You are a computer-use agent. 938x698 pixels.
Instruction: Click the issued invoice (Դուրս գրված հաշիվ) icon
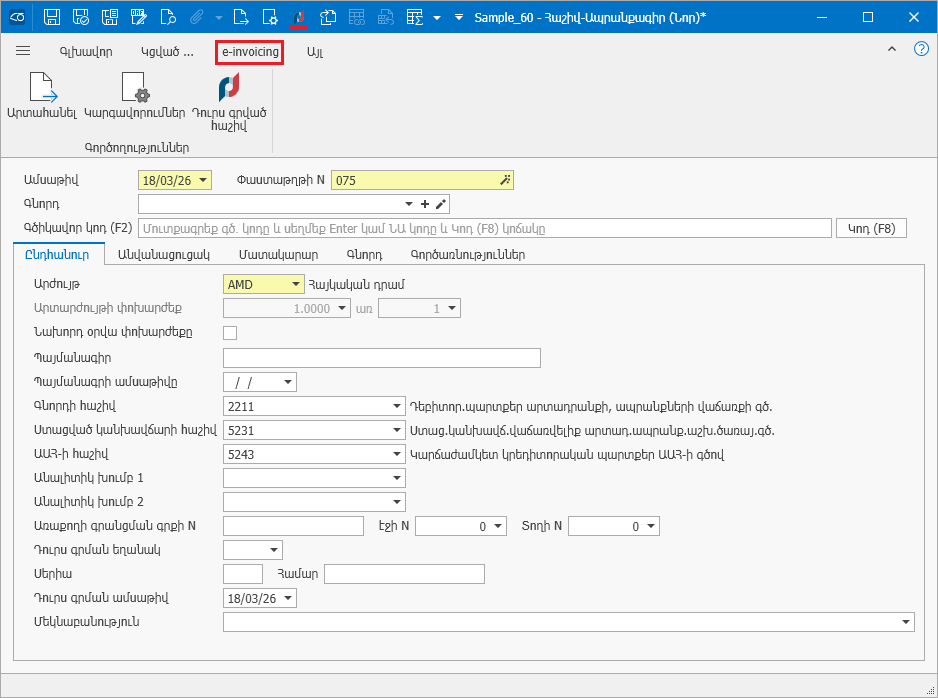point(229,90)
